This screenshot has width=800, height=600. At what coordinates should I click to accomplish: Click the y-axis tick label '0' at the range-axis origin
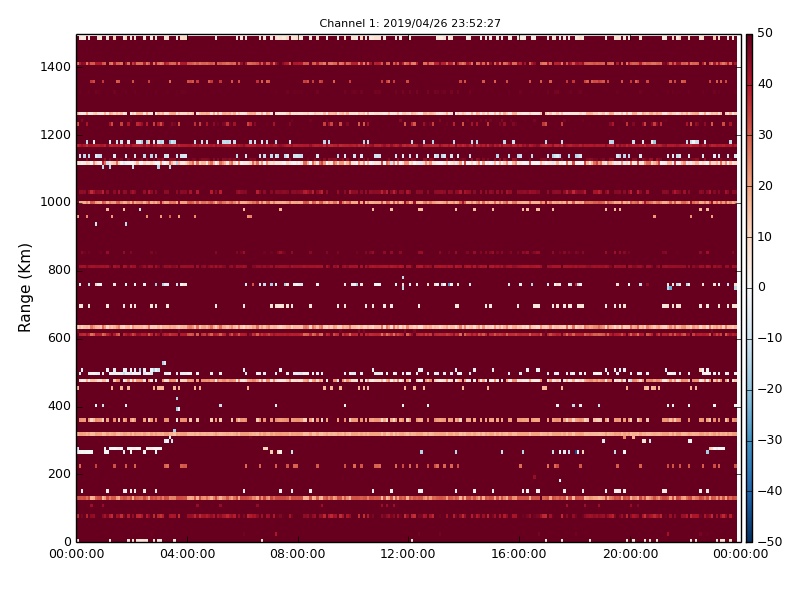67,541
